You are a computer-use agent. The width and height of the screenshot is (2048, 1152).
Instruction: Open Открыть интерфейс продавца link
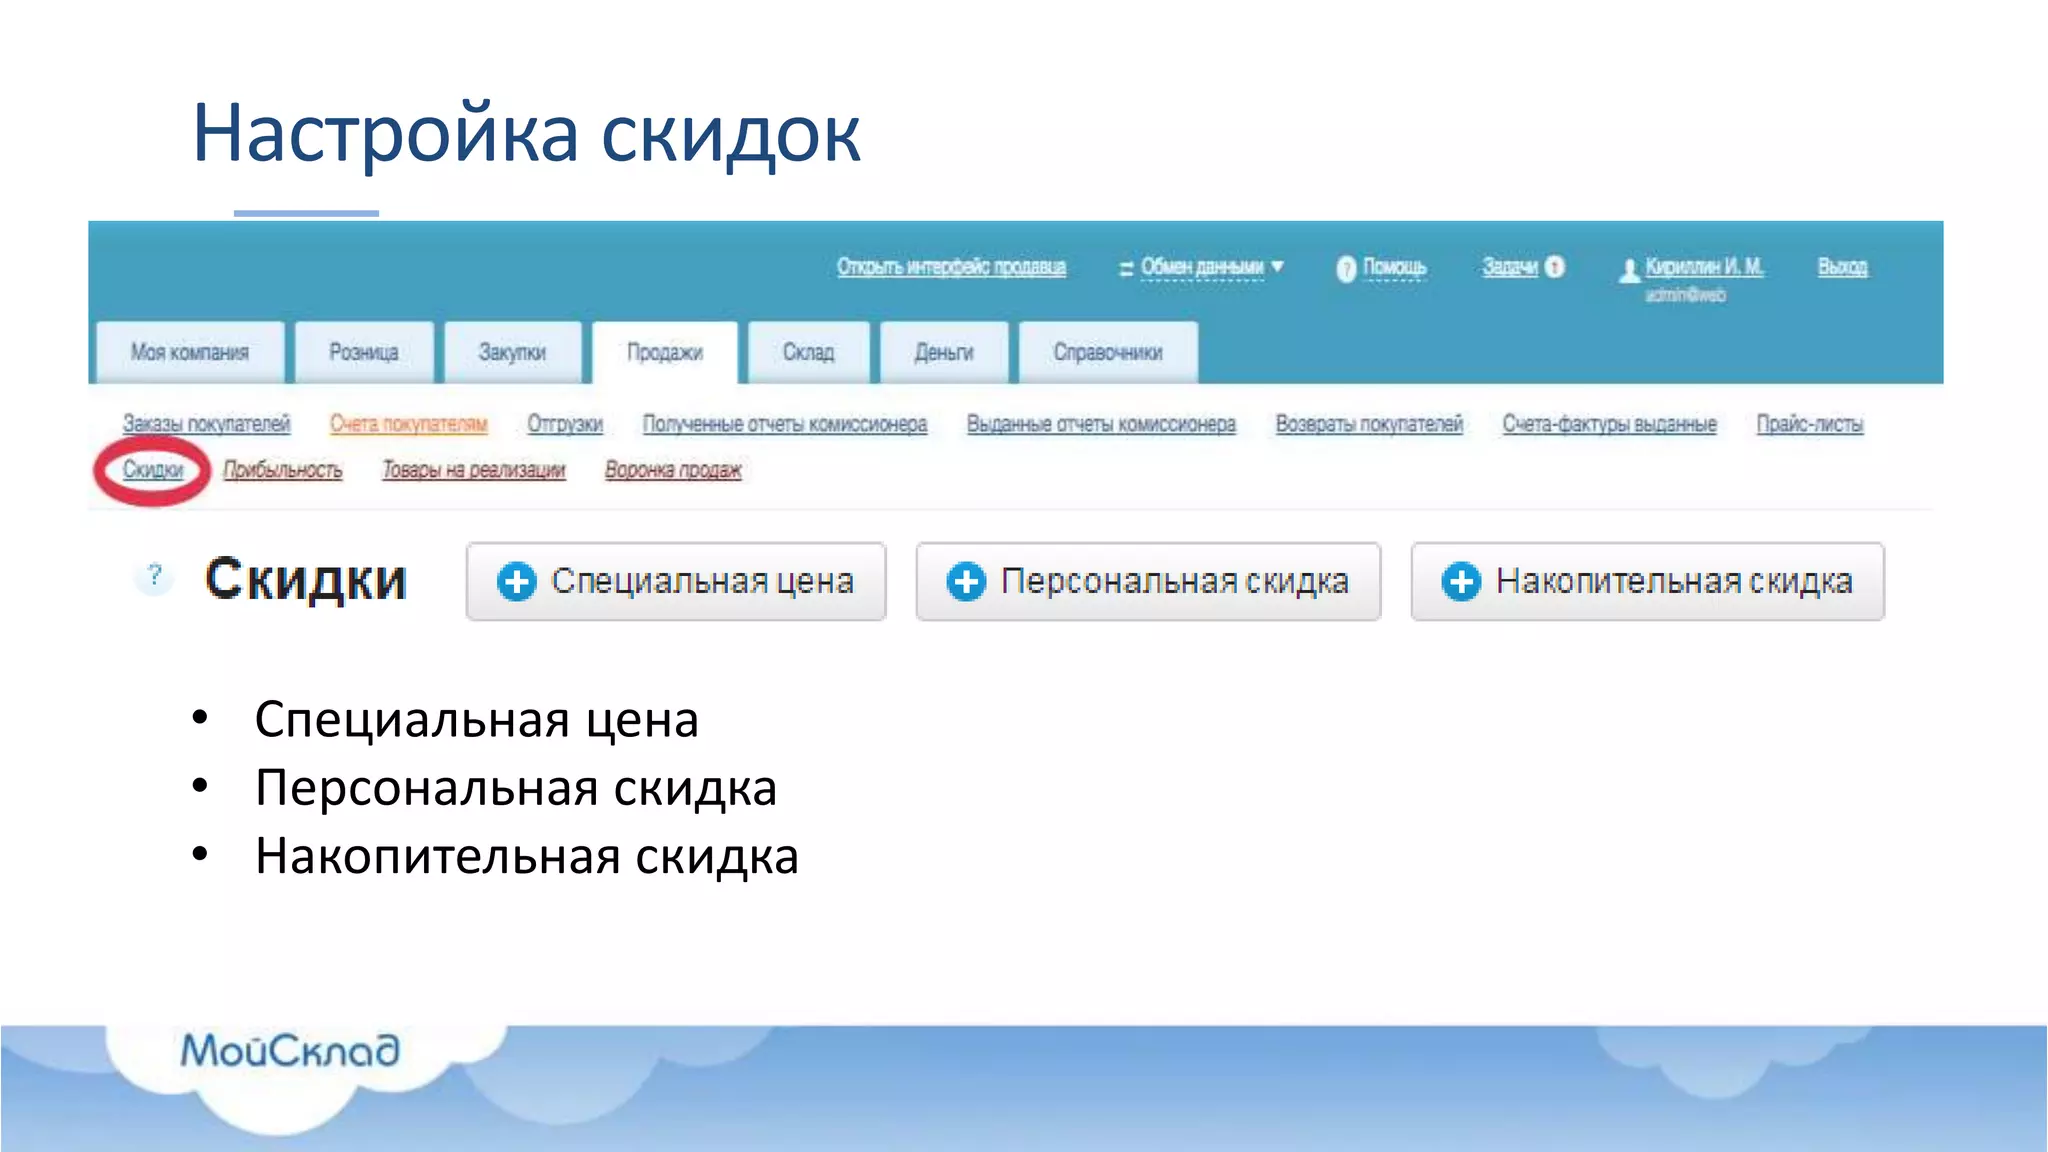951,267
